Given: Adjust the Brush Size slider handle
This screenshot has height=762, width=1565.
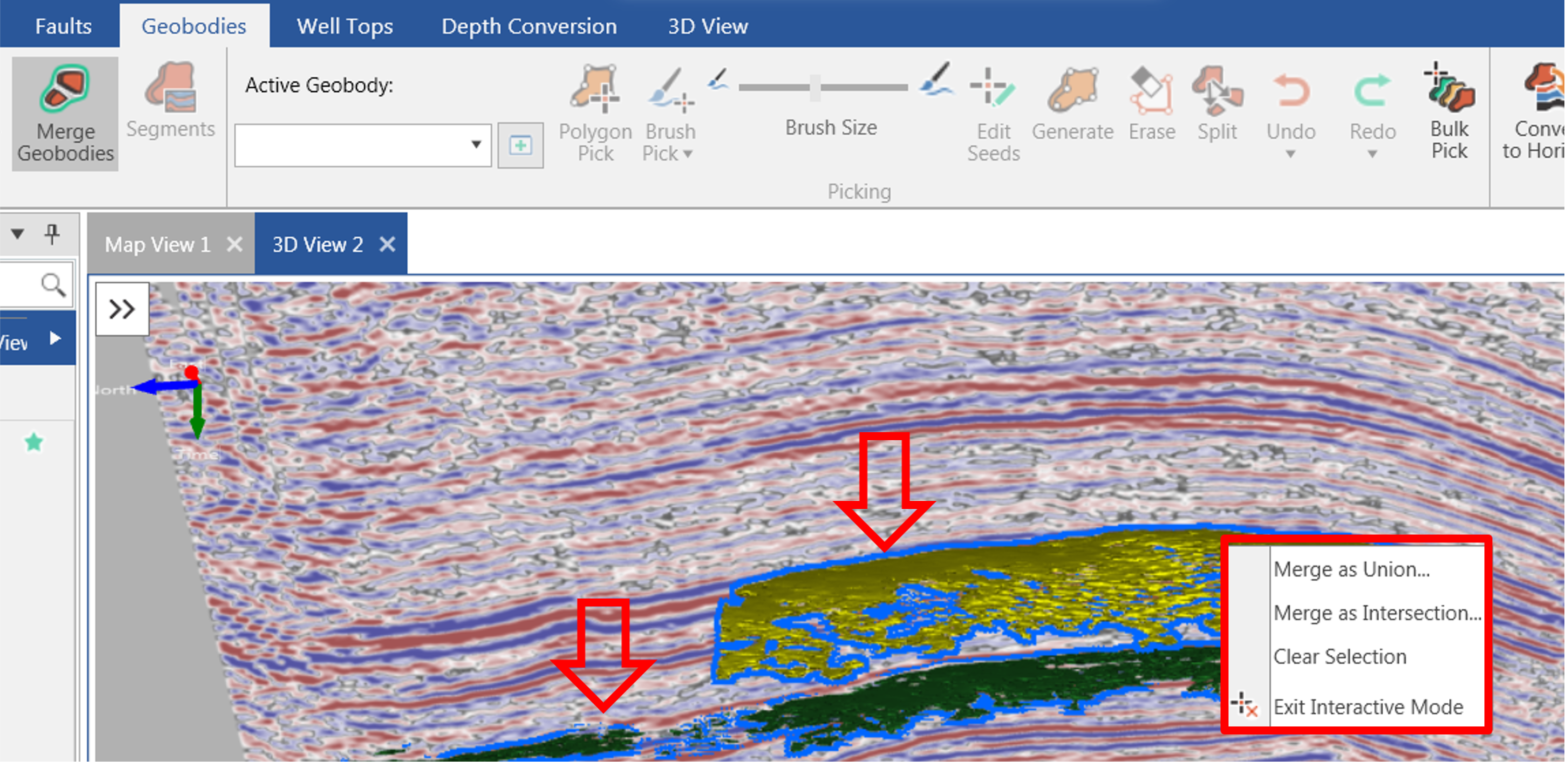Looking at the screenshot, I should click(x=815, y=87).
